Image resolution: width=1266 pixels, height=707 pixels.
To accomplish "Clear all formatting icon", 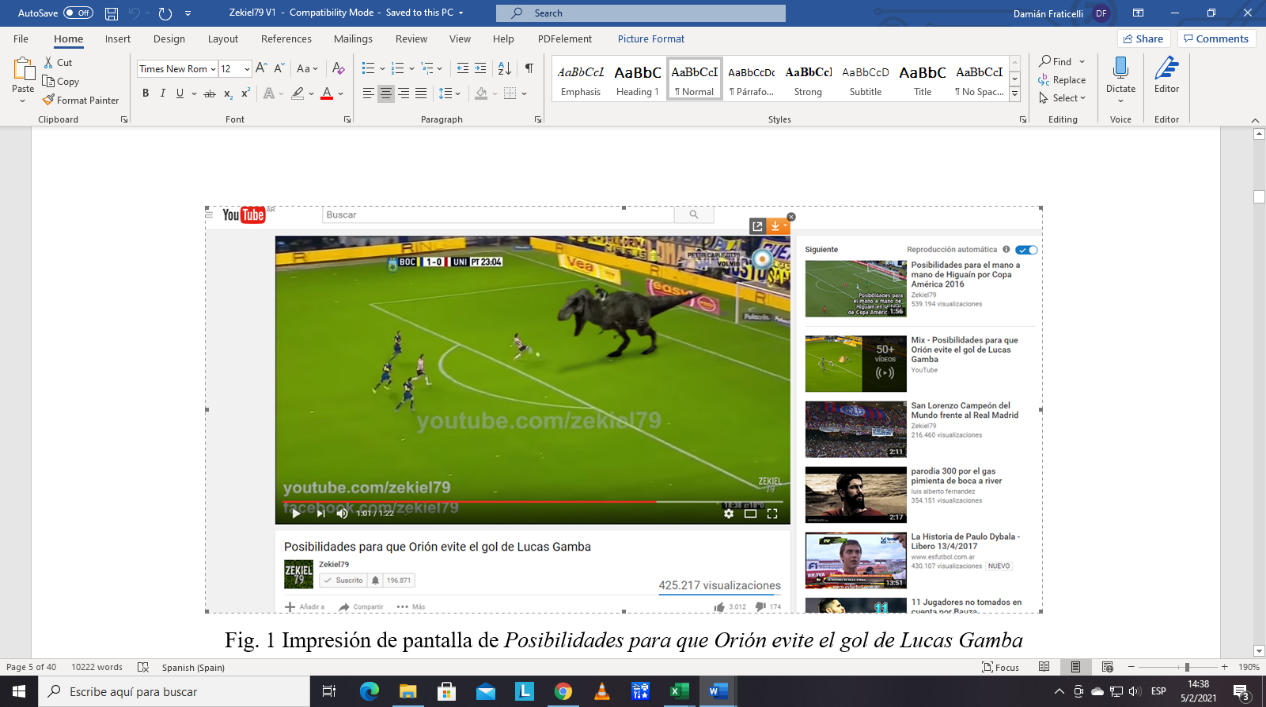I will [x=338, y=68].
